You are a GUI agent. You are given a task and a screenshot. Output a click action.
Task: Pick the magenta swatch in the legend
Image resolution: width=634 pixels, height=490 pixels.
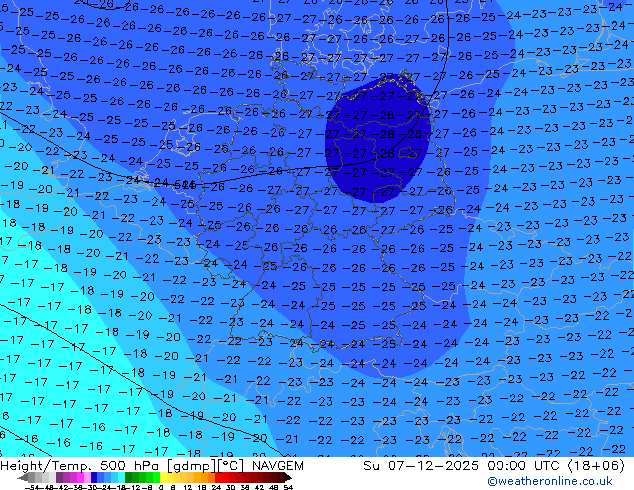(80, 477)
